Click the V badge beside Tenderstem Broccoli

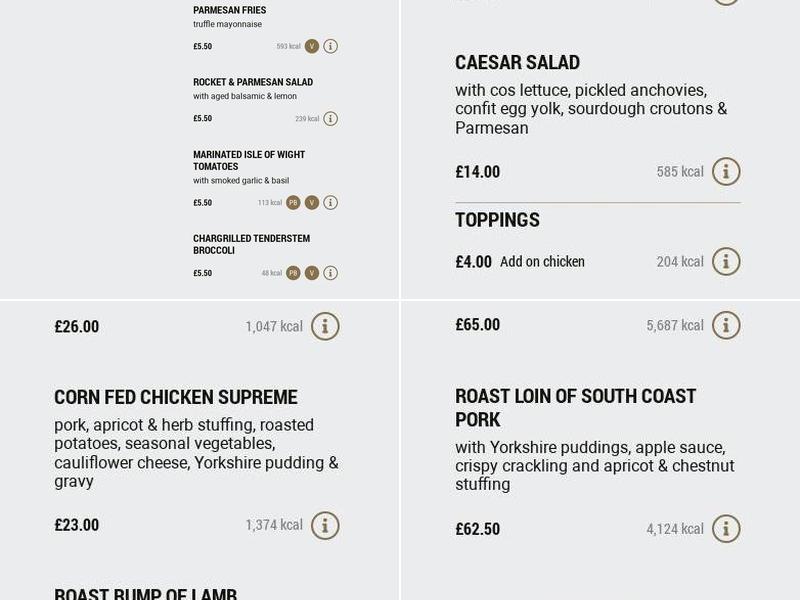313,271
